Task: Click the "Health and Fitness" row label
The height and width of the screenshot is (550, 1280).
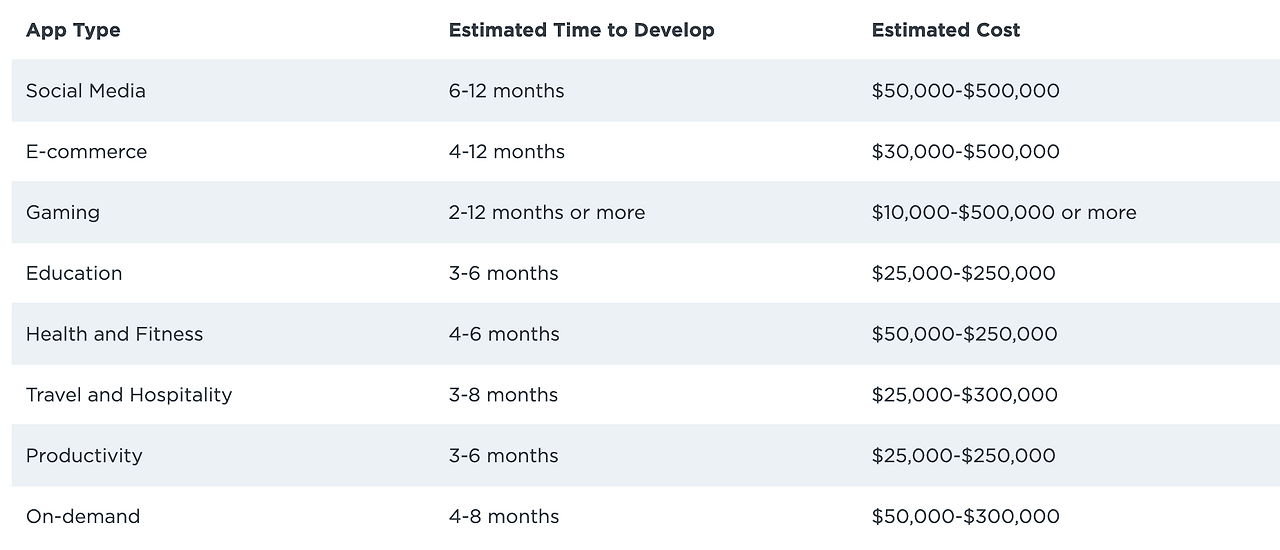Action: coord(114,334)
